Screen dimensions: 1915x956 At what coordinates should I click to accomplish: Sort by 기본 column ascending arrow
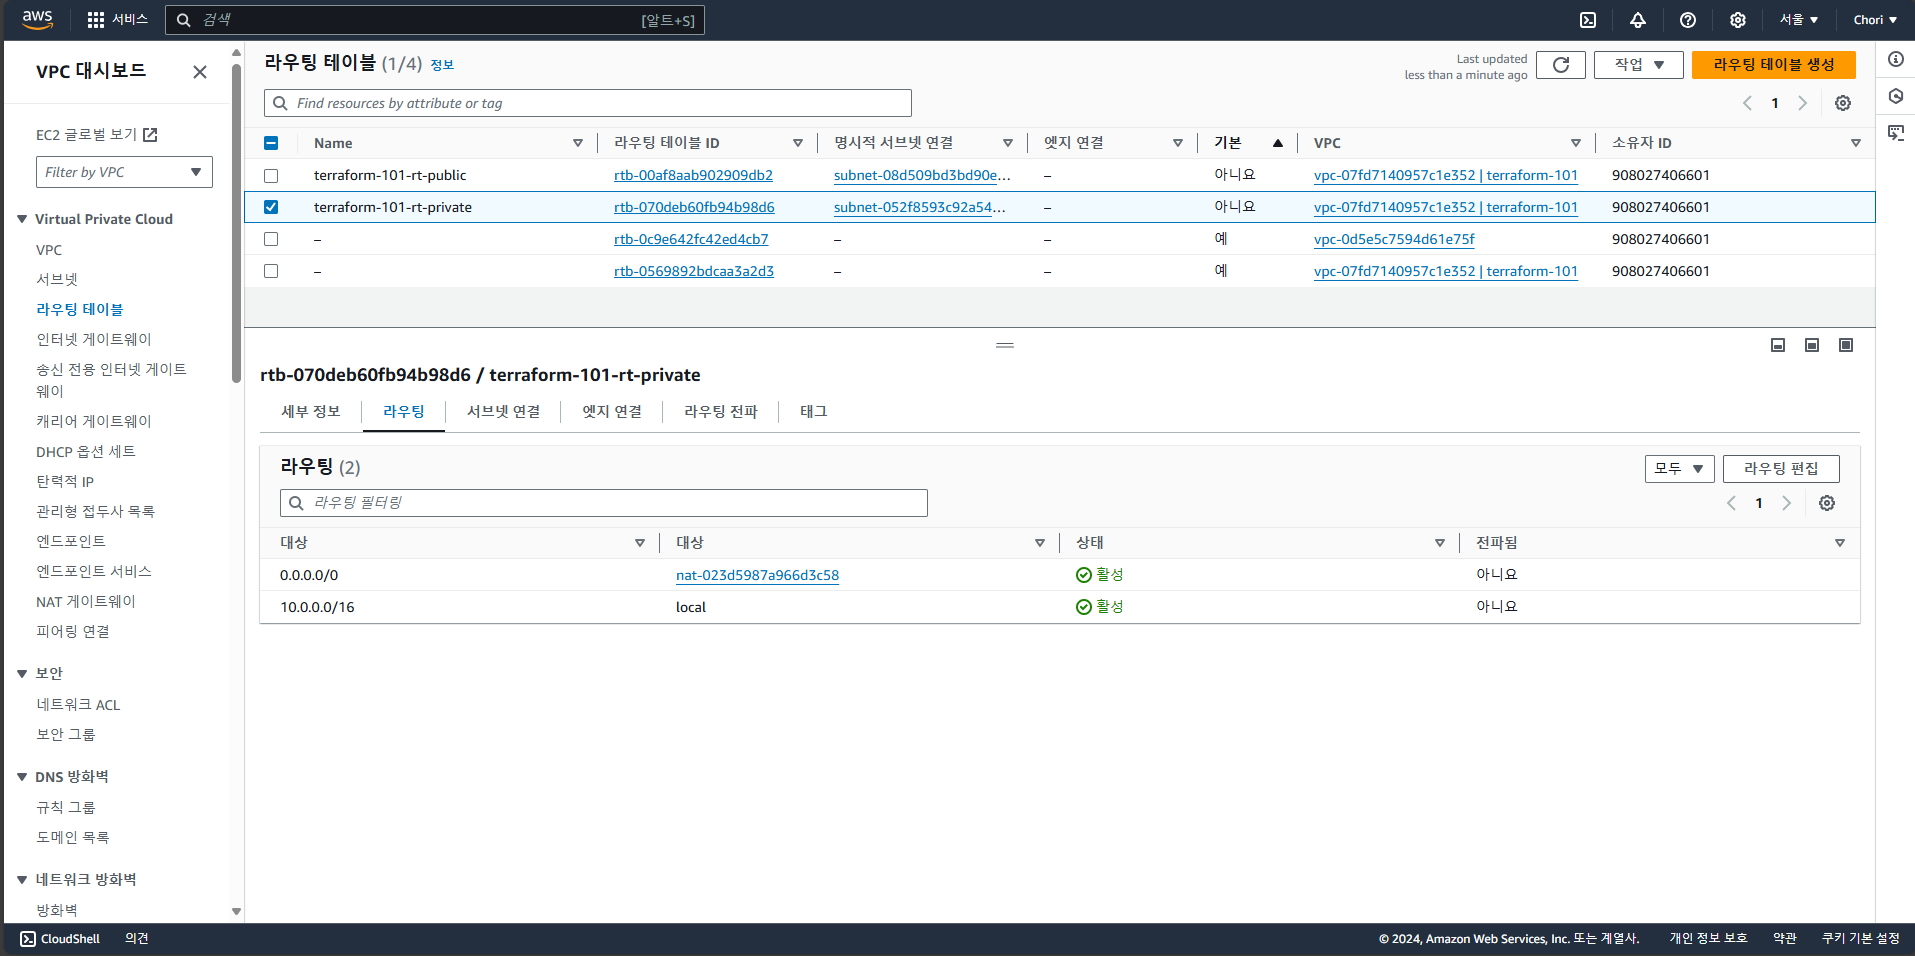tap(1278, 143)
